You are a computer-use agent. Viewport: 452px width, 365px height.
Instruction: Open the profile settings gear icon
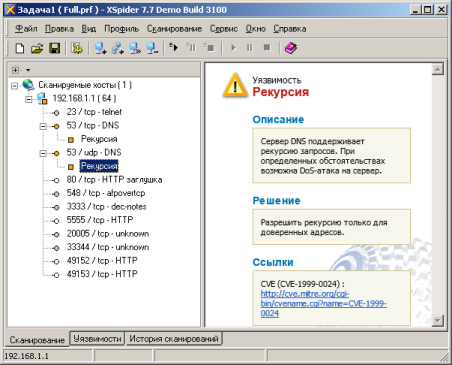click(x=77, y=48)
